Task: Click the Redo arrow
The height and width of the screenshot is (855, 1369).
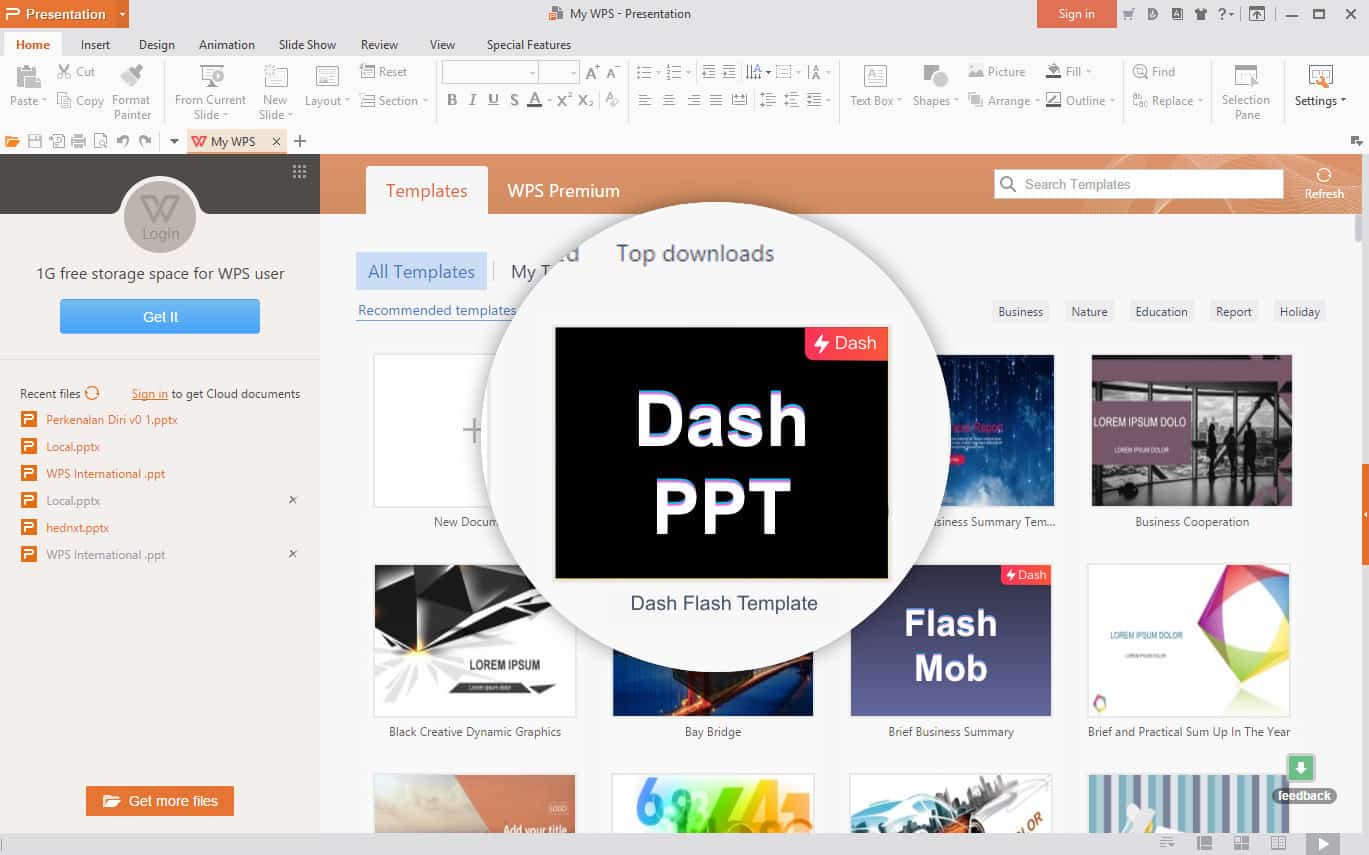Action: (145, 141)
